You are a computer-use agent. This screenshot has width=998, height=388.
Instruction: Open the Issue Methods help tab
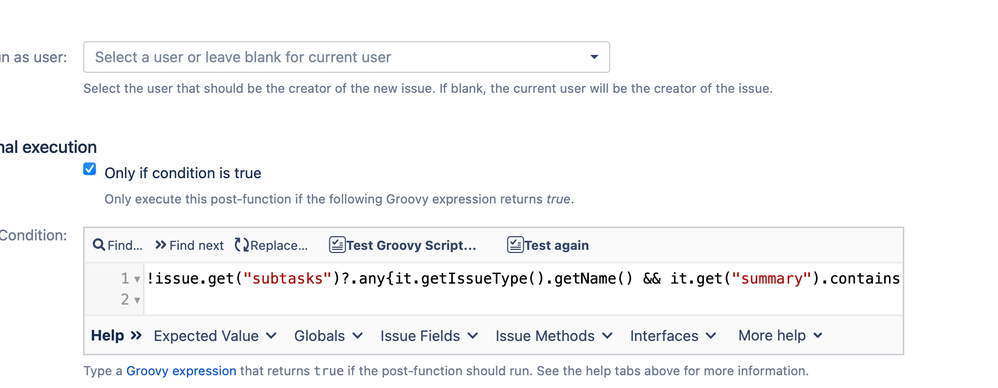[554, 335]
